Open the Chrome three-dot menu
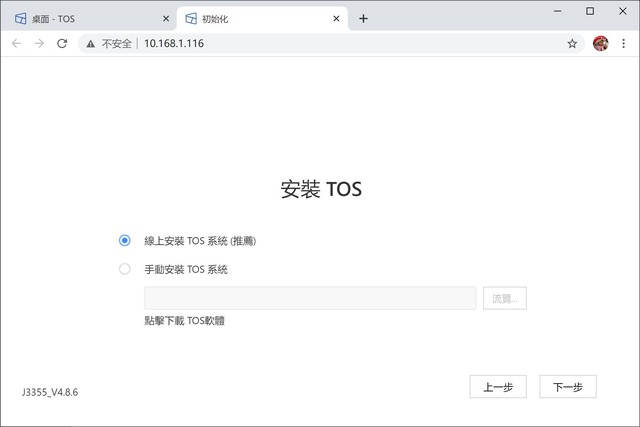The width and height of the screenshot is (640, 427). point(623,43)
